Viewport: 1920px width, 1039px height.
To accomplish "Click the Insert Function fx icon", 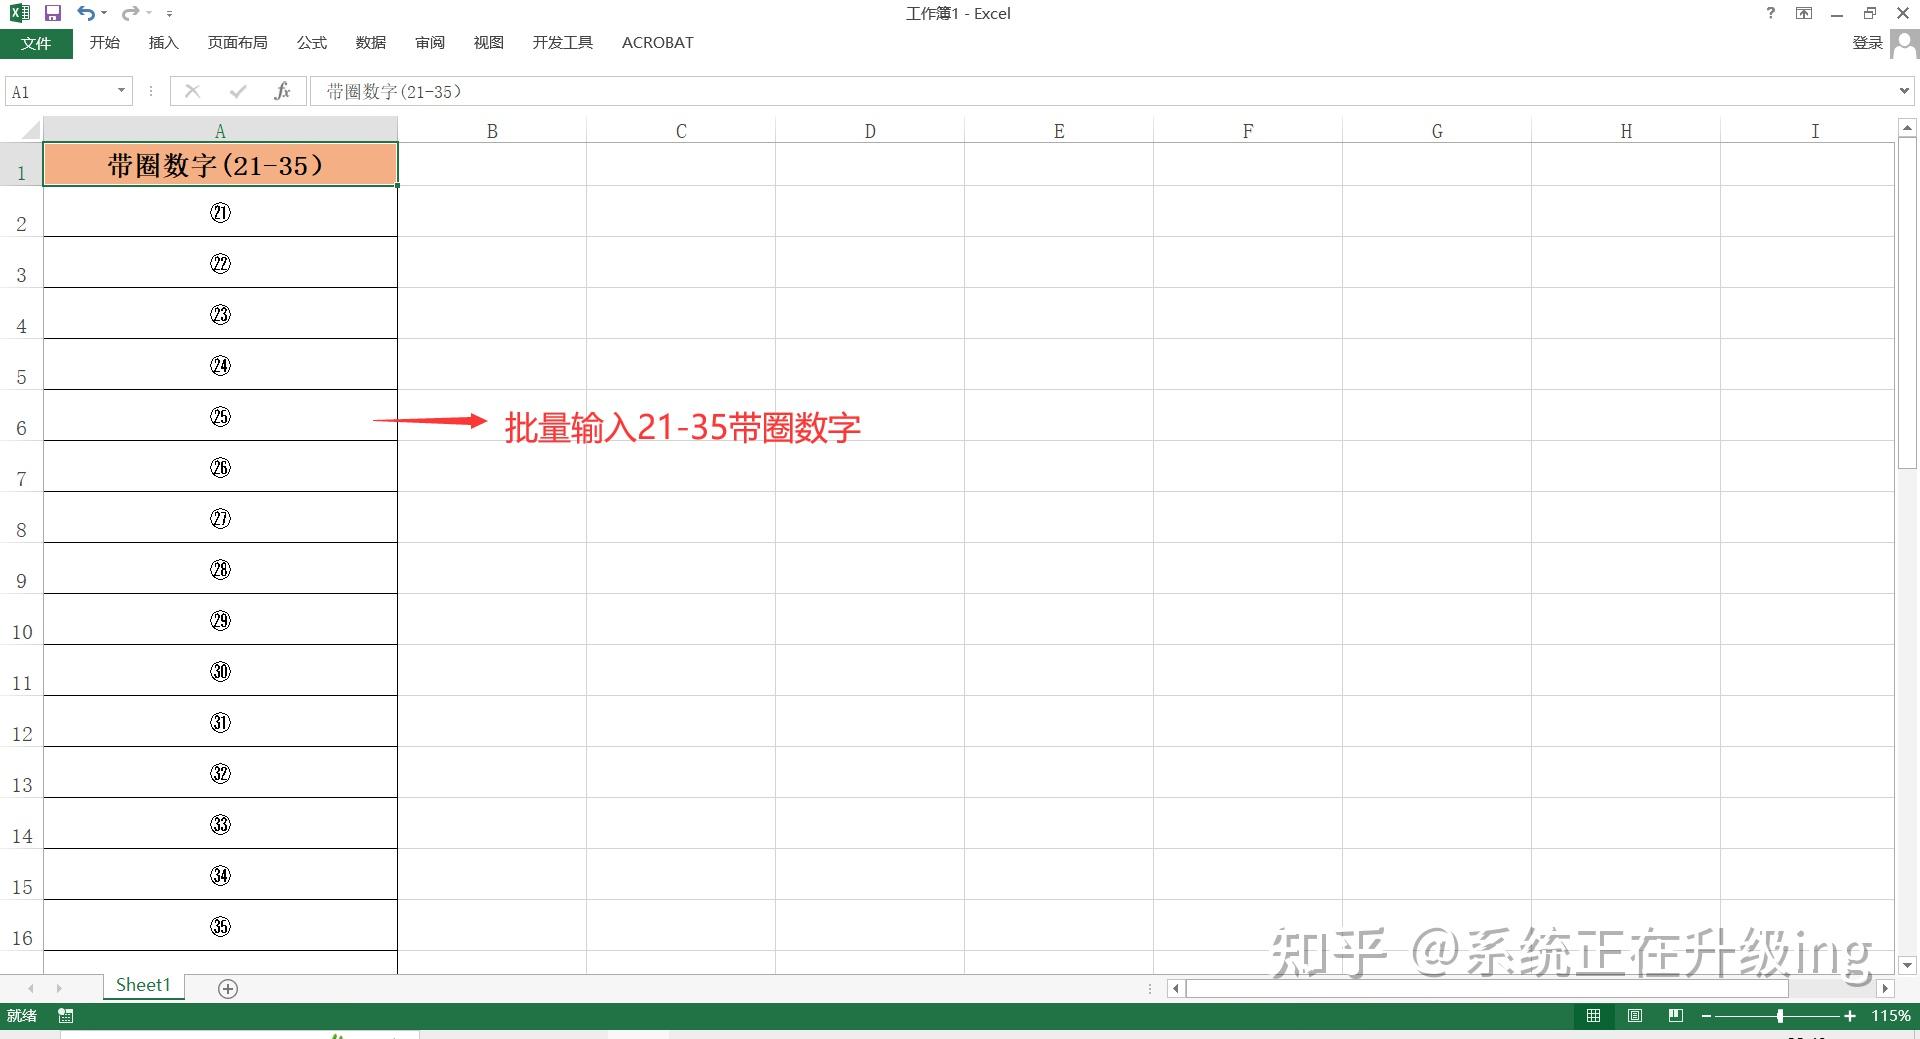I will tap(282, 91).
